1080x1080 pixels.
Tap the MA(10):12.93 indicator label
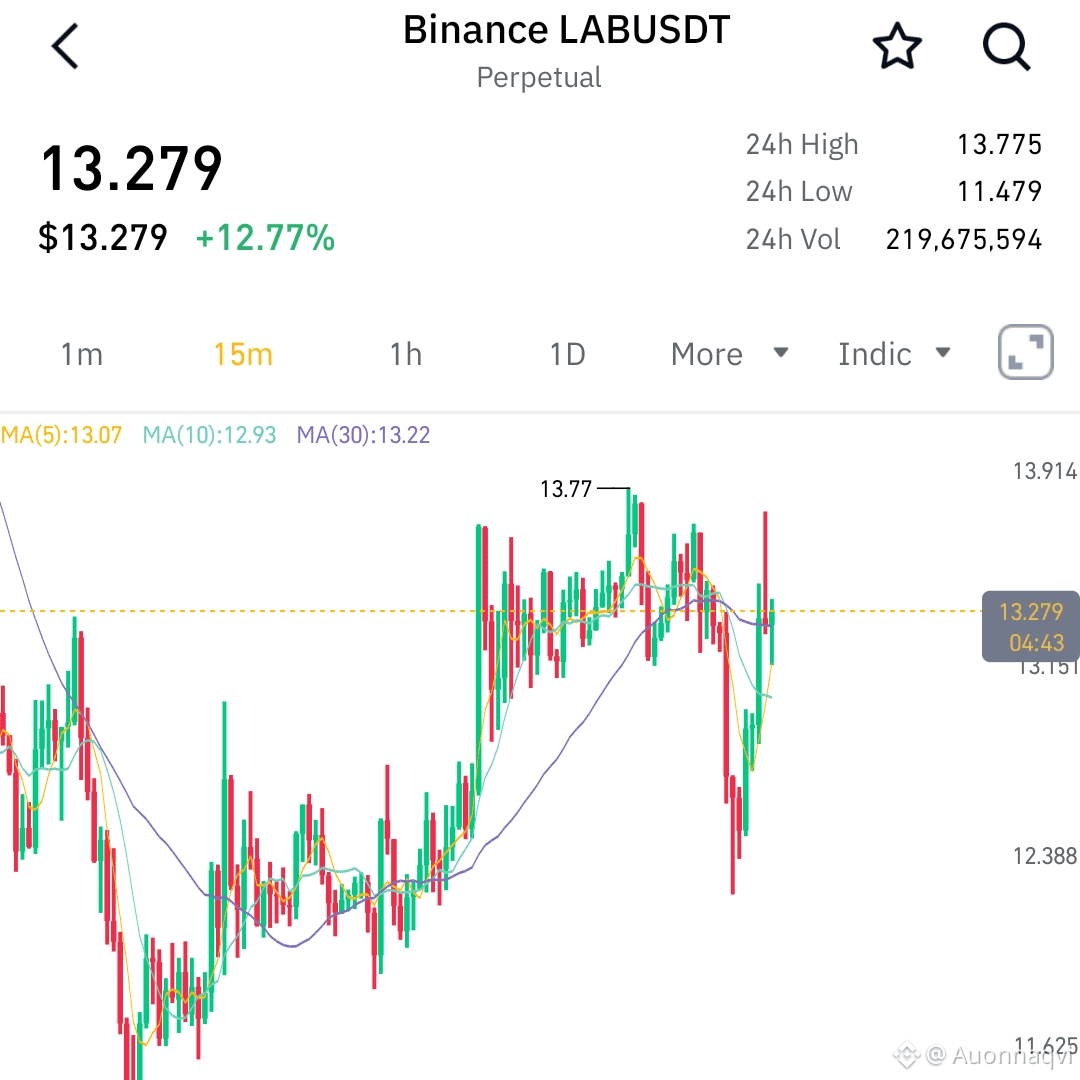(209, 435)
